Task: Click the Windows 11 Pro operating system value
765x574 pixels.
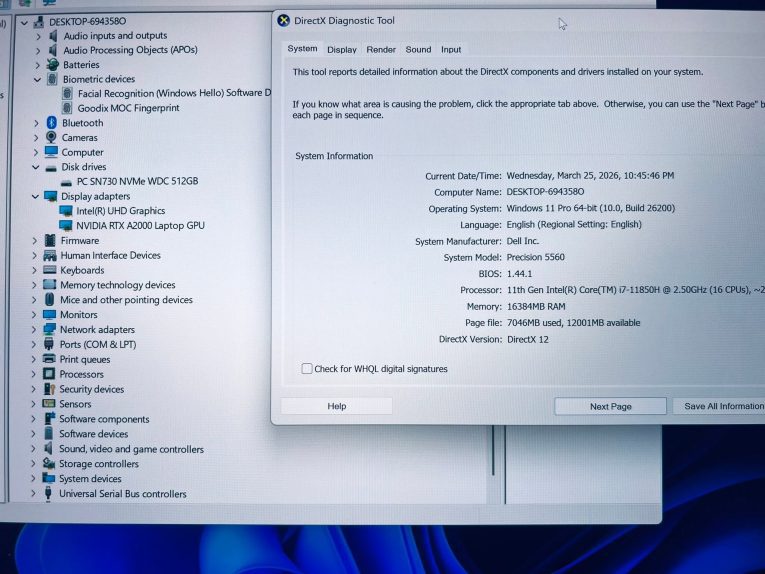Action: pos(590,208)
